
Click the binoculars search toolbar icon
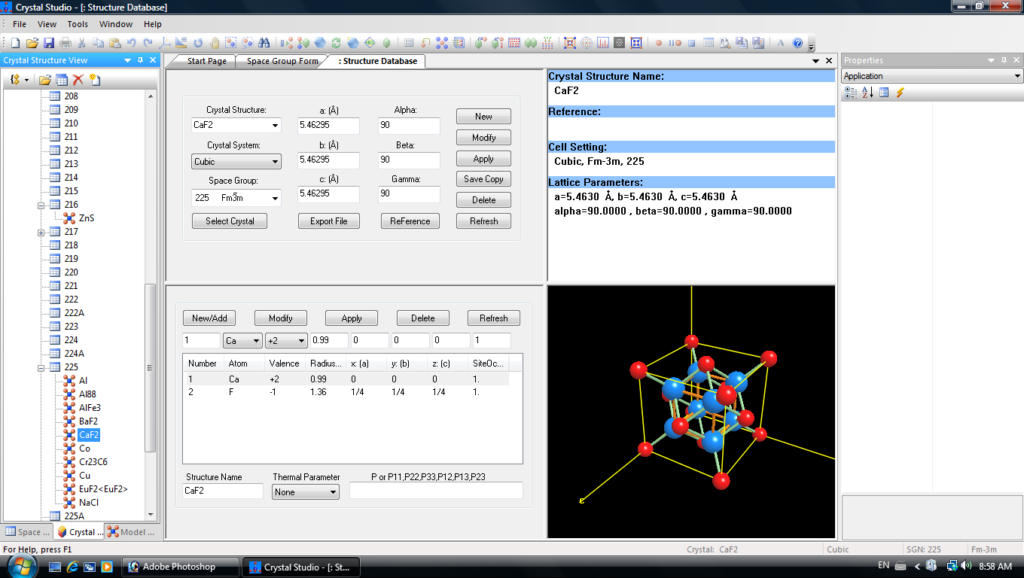pyautogui.click(x=264, y=43)
